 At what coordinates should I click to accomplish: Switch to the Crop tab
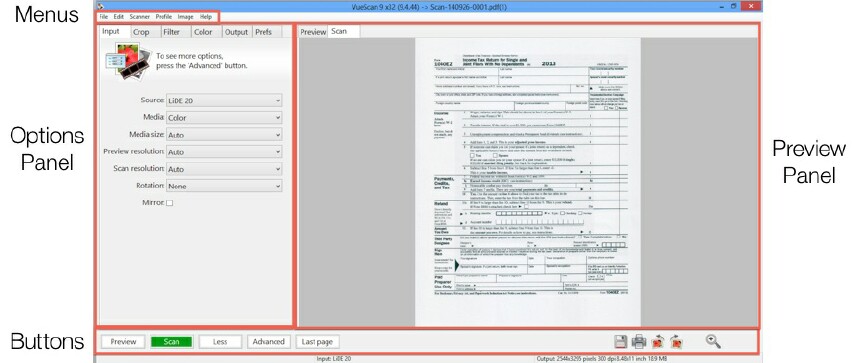[x=146, y=32]
